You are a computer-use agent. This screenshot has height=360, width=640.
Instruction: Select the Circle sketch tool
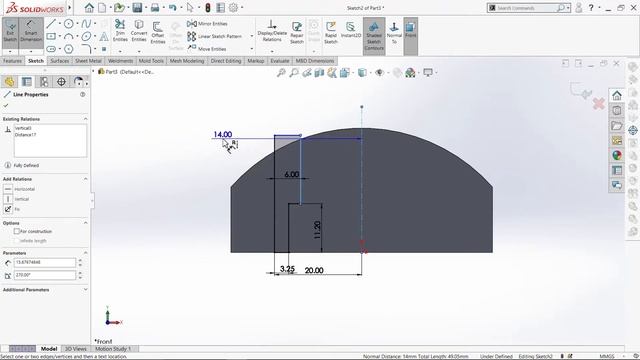tap(69, 24)
